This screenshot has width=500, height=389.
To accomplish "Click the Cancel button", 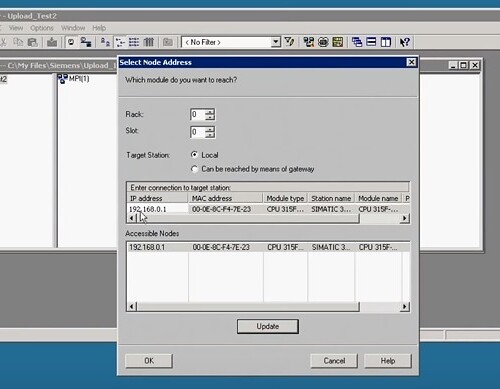I will (x=334, y=361).
